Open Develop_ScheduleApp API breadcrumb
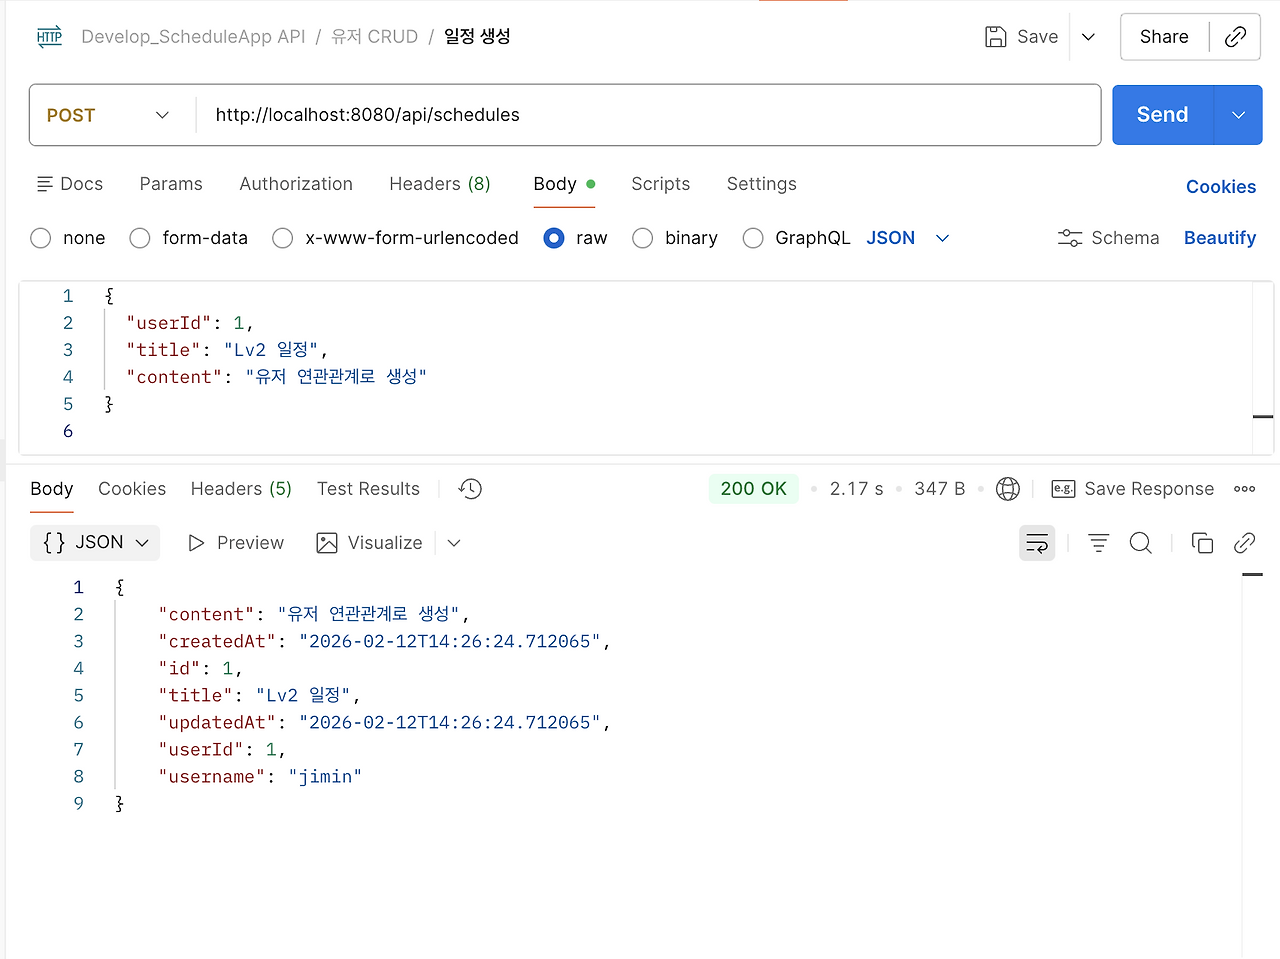Image resolution: width=1280 pixels, height=959 pixels. 193,37
